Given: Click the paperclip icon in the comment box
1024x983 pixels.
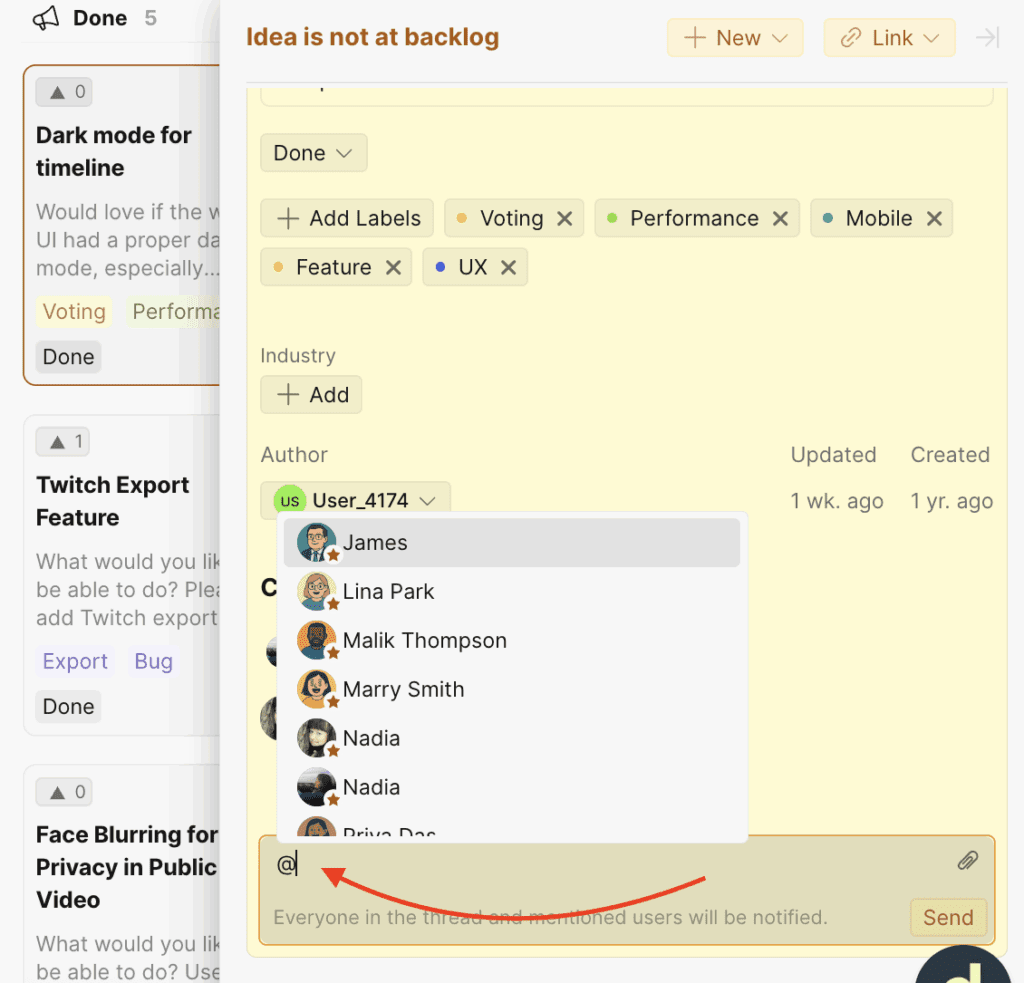Looking at the screenshot, I should 966,860.
